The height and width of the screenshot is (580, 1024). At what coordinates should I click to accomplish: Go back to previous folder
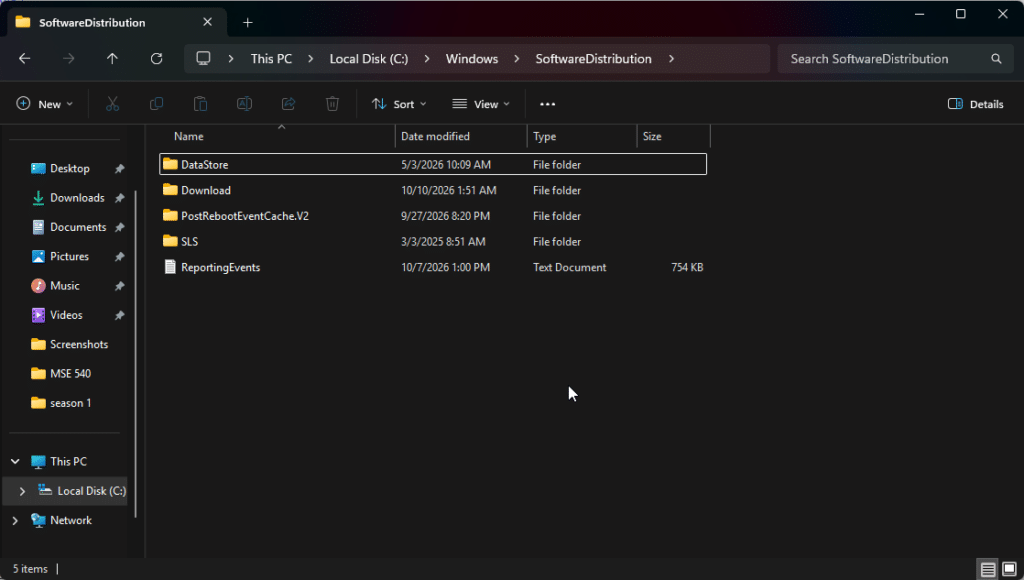coord(25,59)
